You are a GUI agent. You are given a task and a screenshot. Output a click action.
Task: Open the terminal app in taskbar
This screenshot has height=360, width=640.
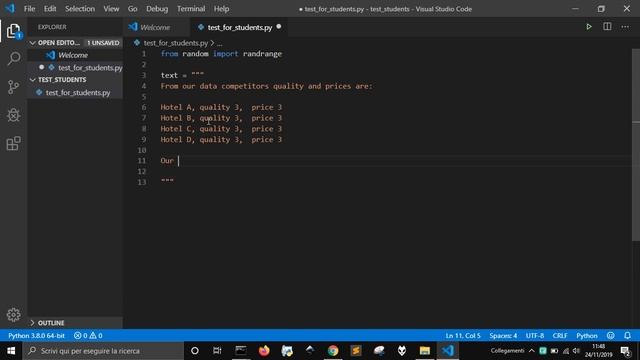point(241,351)
